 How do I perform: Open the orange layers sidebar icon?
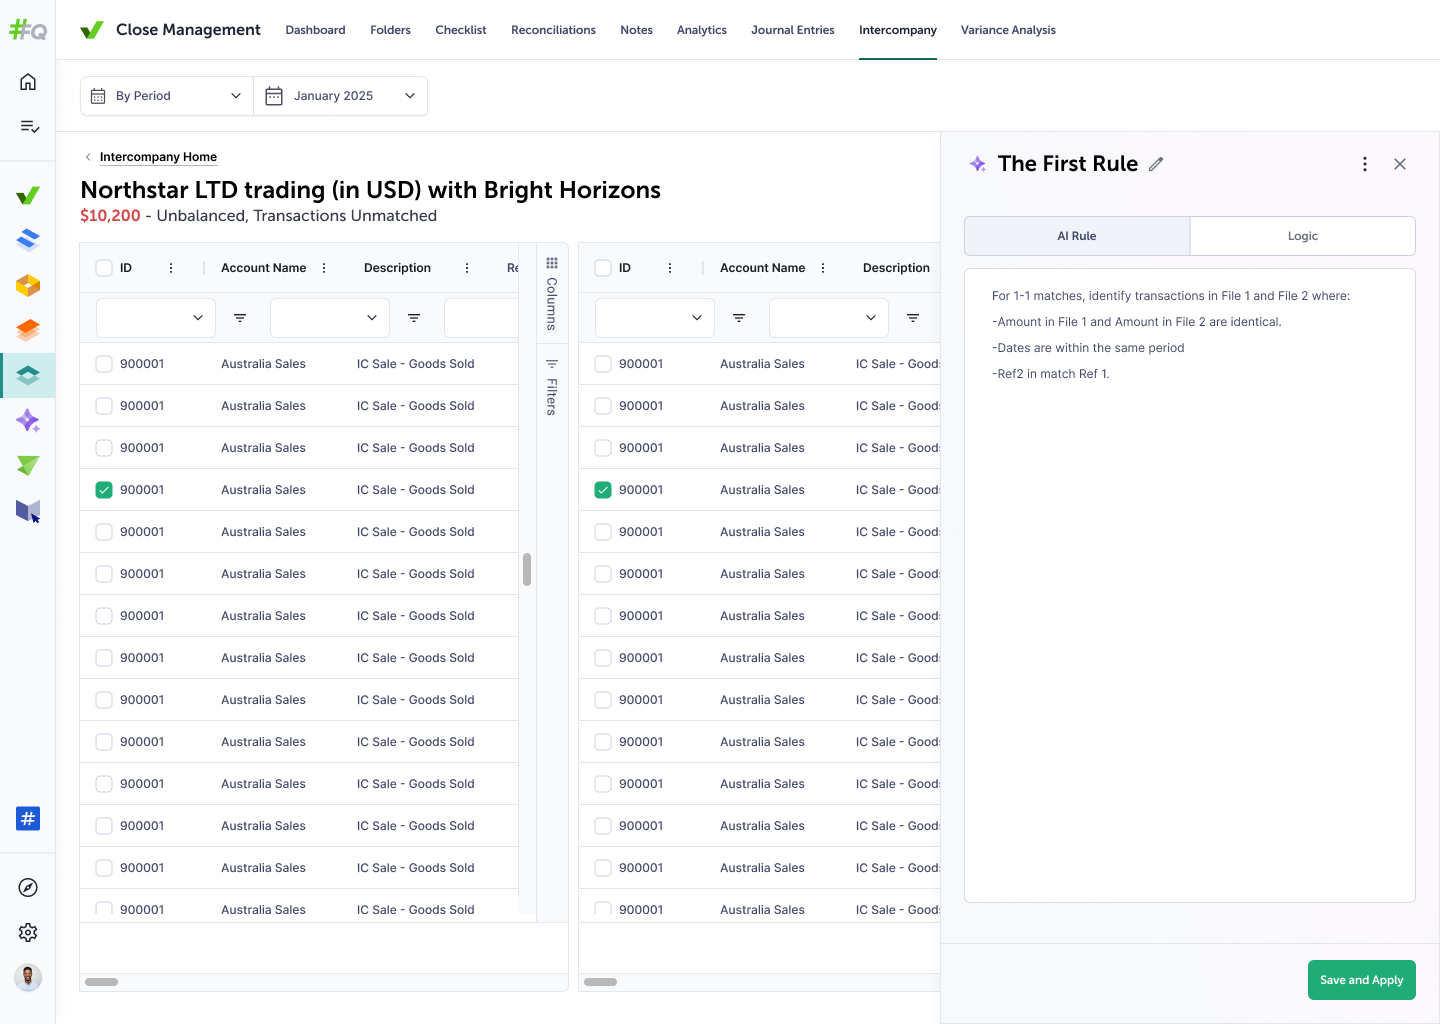coord(28,330)
